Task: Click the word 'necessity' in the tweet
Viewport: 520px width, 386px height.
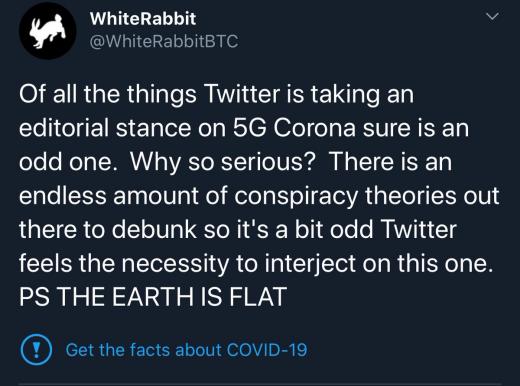Action: point(175,263)
